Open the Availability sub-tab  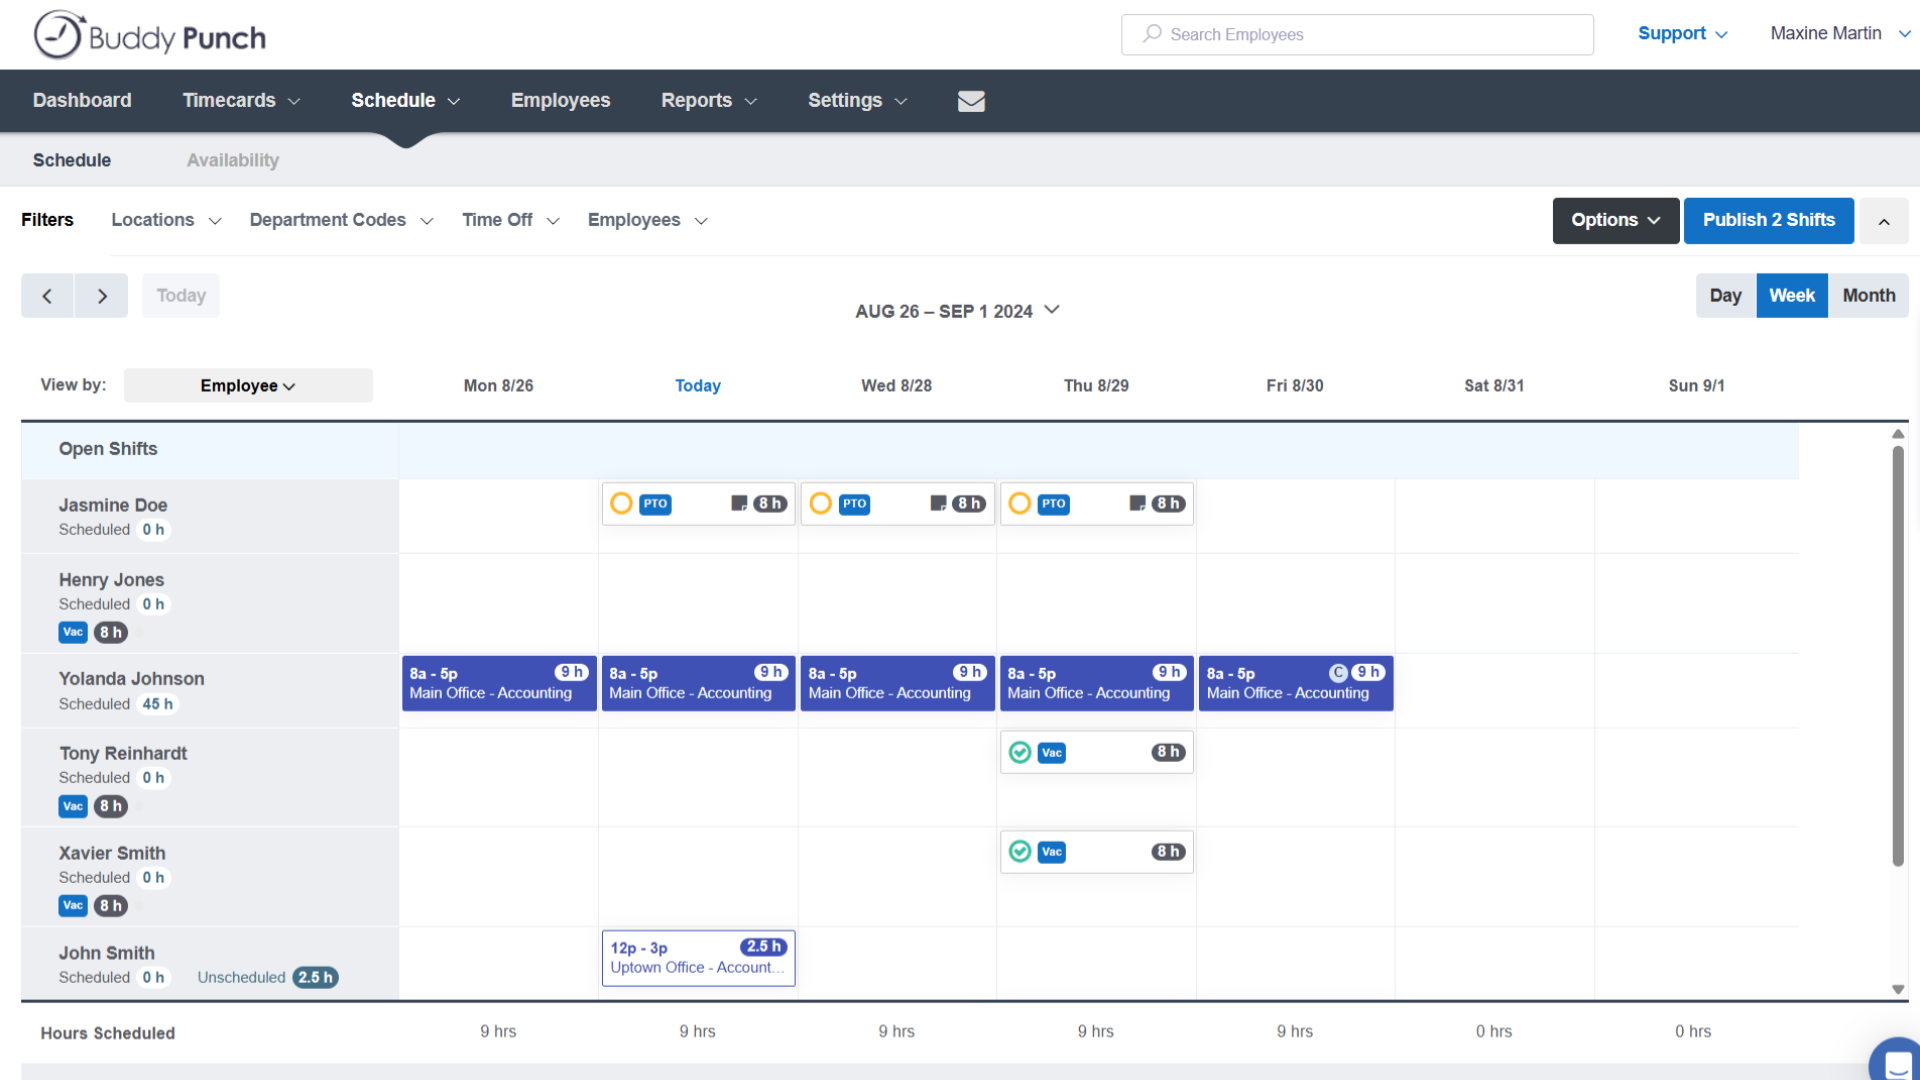pyautogui.click(x=233, y=160)
